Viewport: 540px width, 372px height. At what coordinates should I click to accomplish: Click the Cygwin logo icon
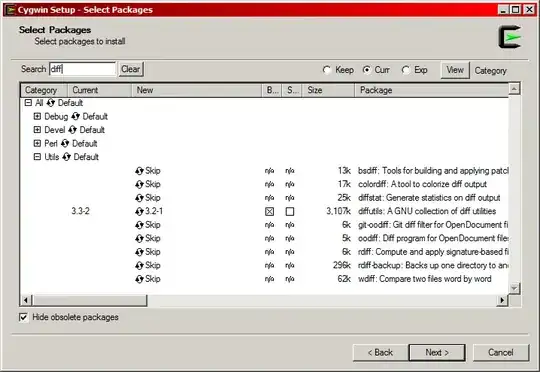(x=510, y=37)
